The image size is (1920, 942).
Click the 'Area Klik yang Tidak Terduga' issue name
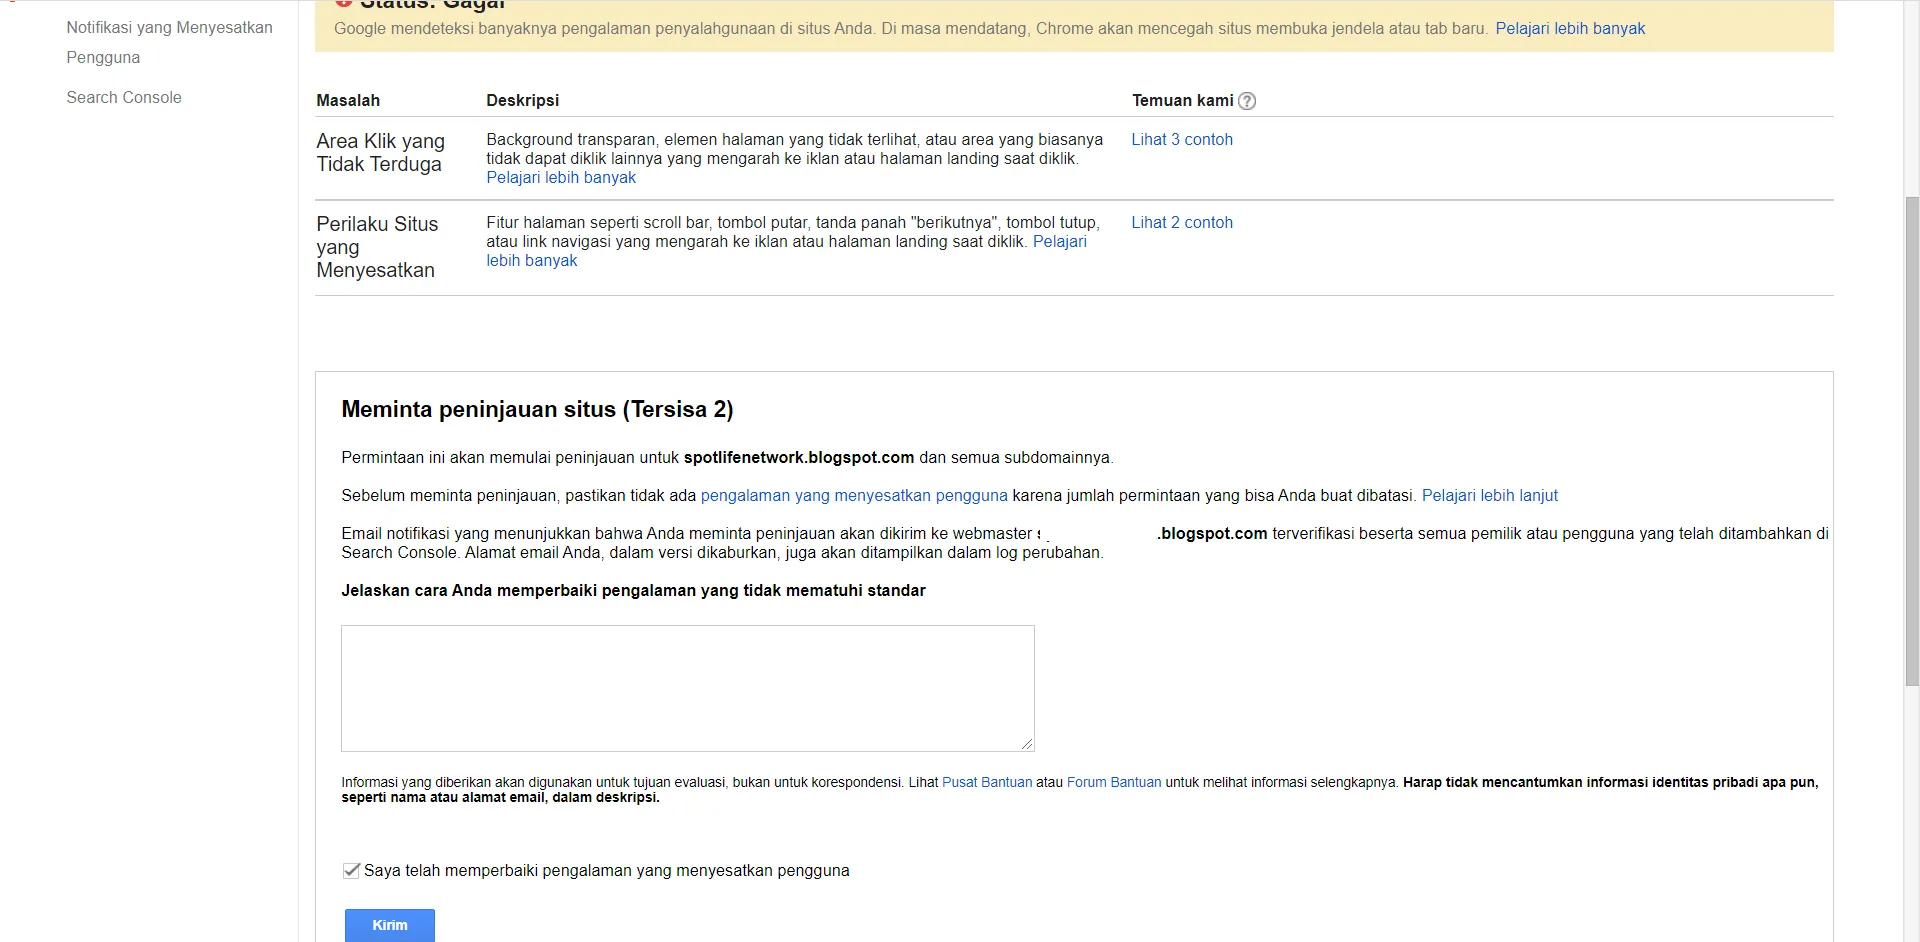pyautogui.click(x=381, y=153)
